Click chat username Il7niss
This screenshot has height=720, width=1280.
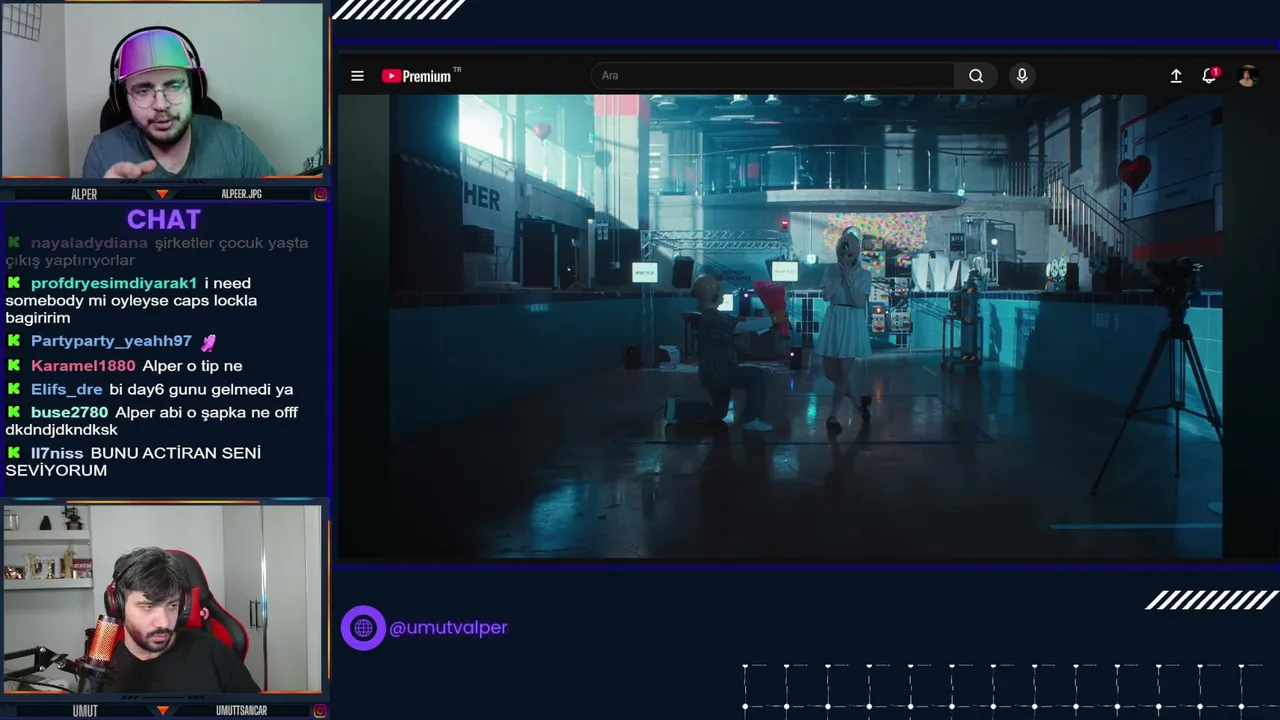pyautogui.click(x=57, y=453)
